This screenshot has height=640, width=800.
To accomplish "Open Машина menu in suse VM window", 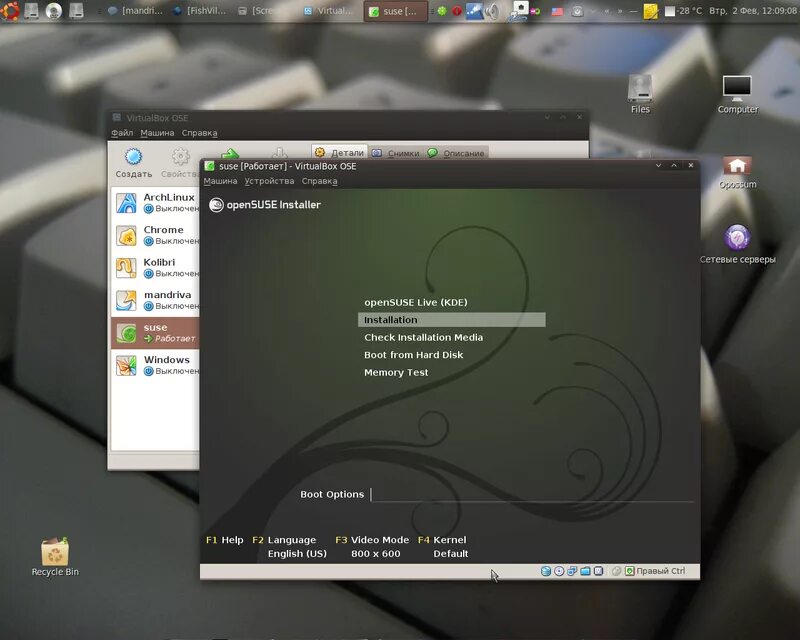I will point(220,181).
